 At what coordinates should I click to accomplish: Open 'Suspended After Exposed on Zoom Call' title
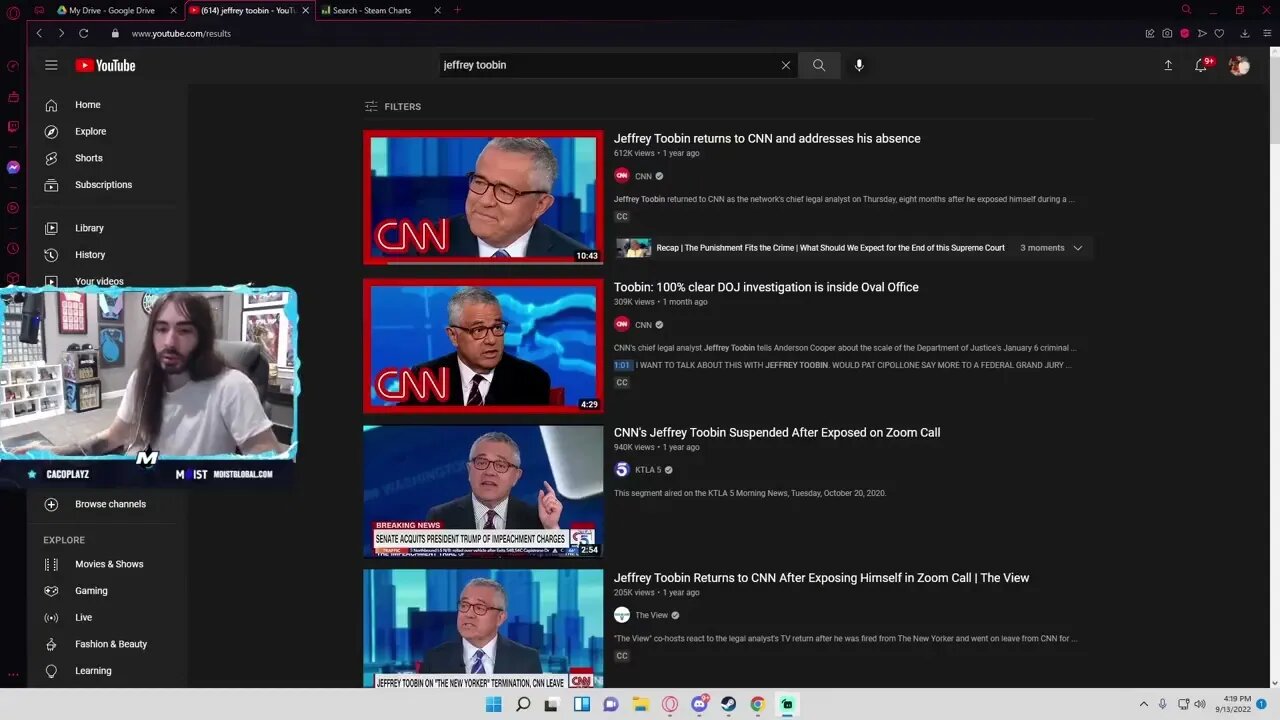coord(777,433)
